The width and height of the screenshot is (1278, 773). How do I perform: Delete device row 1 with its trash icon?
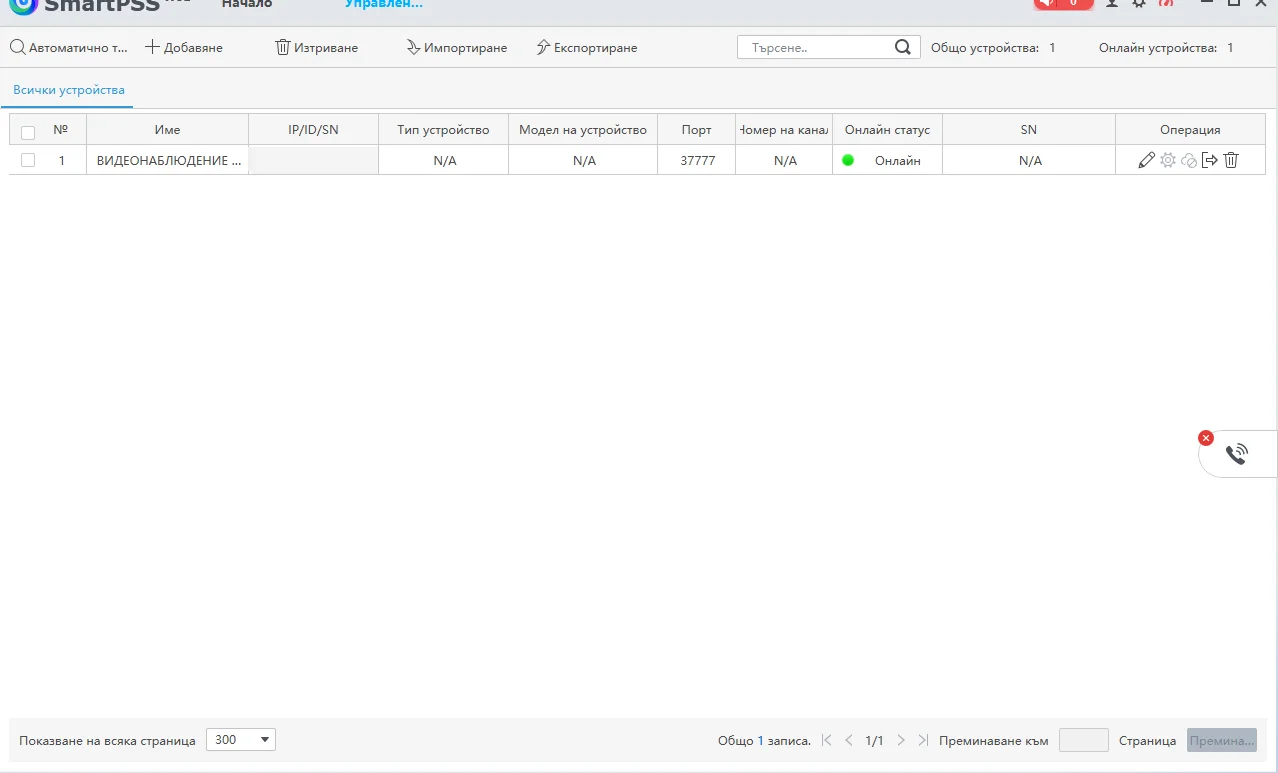coord(1231,160)
